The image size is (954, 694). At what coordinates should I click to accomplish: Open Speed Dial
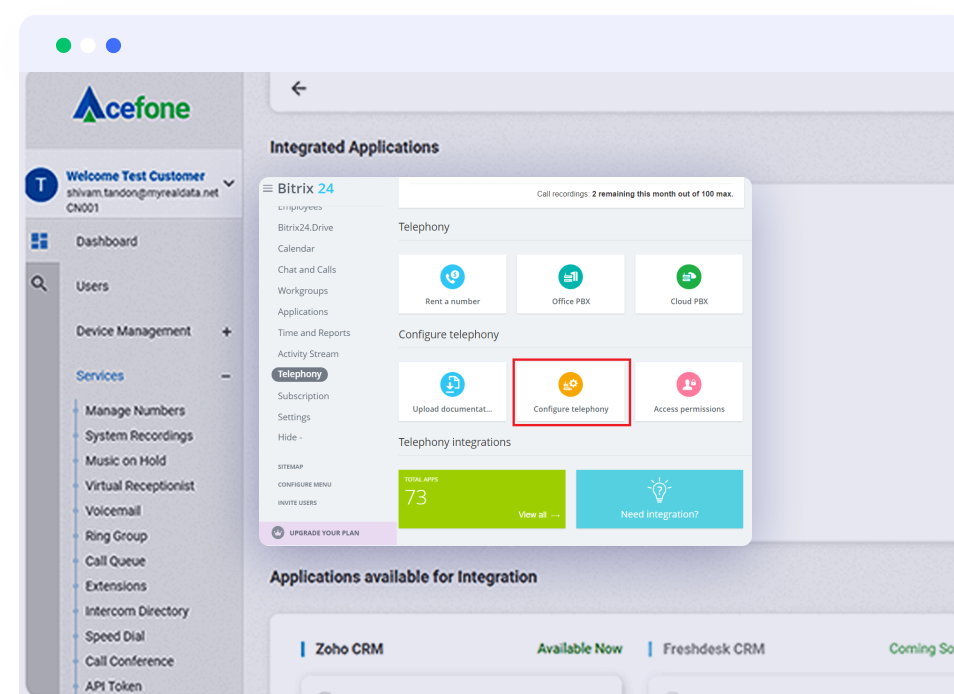[115, 636]
